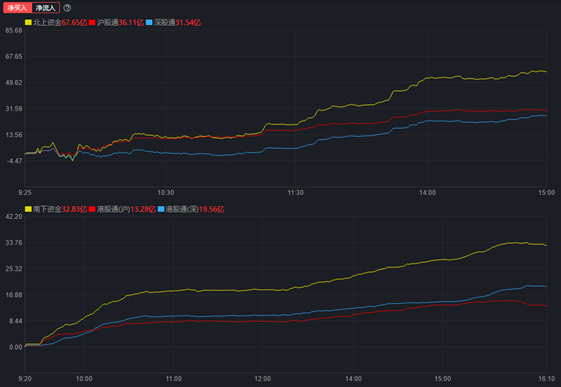Click the blue 港股通(深) legend icon
Screen dimensions: 561x387
161,209
